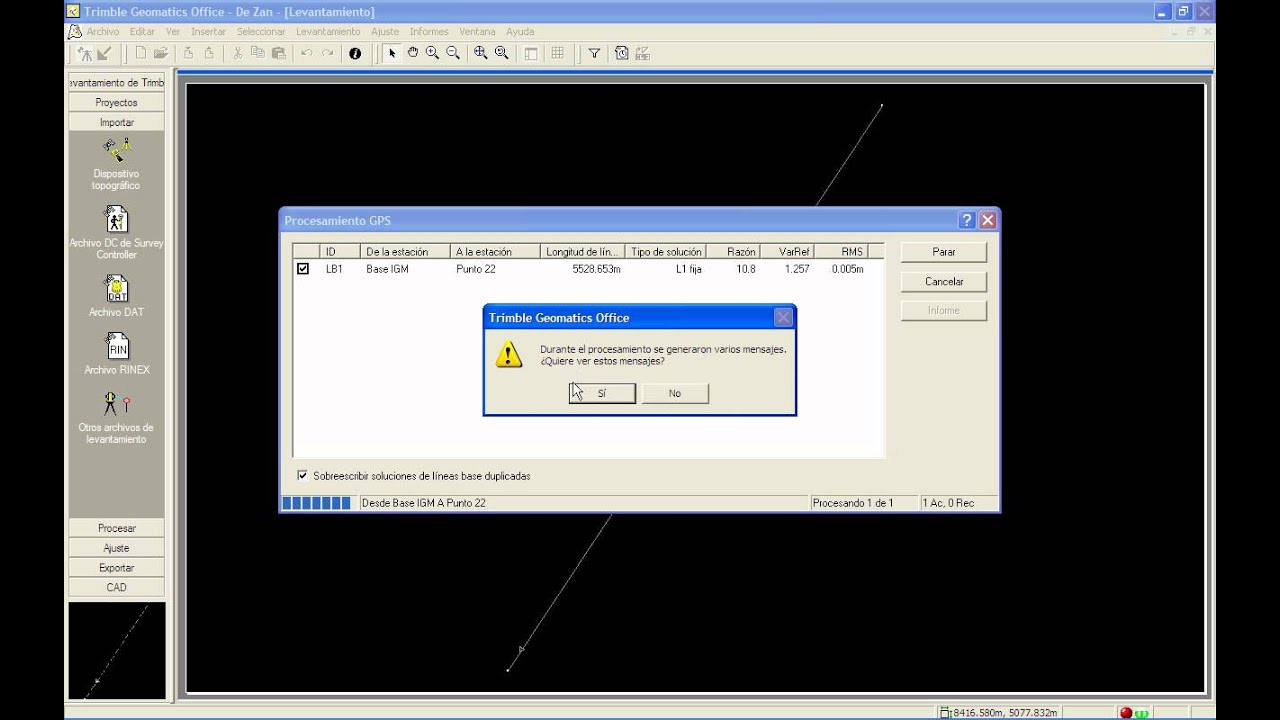This screenshot has height=720, width=1280.
Task: Click the timeline clock toolbar icon
Action: pyautogui.click(x=622, y=53)
